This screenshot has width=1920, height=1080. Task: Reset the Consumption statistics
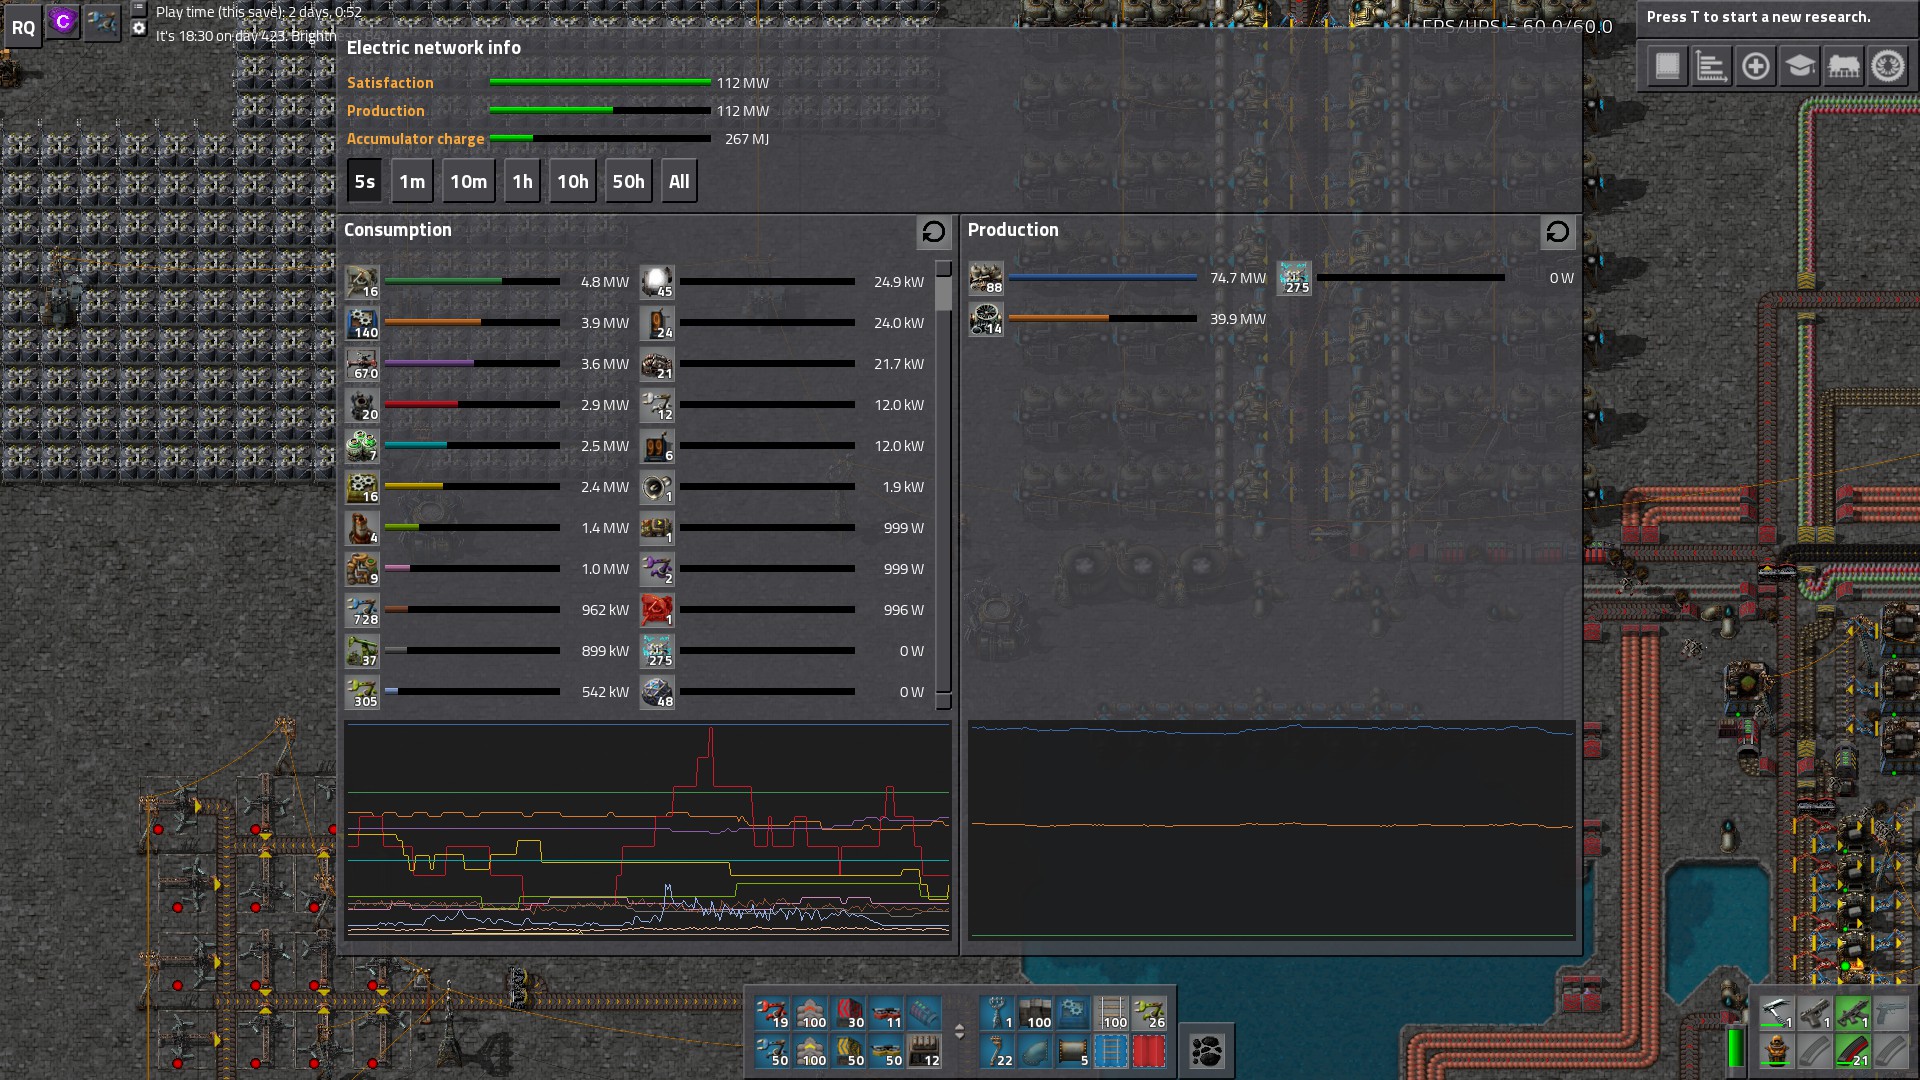point(933,232)
